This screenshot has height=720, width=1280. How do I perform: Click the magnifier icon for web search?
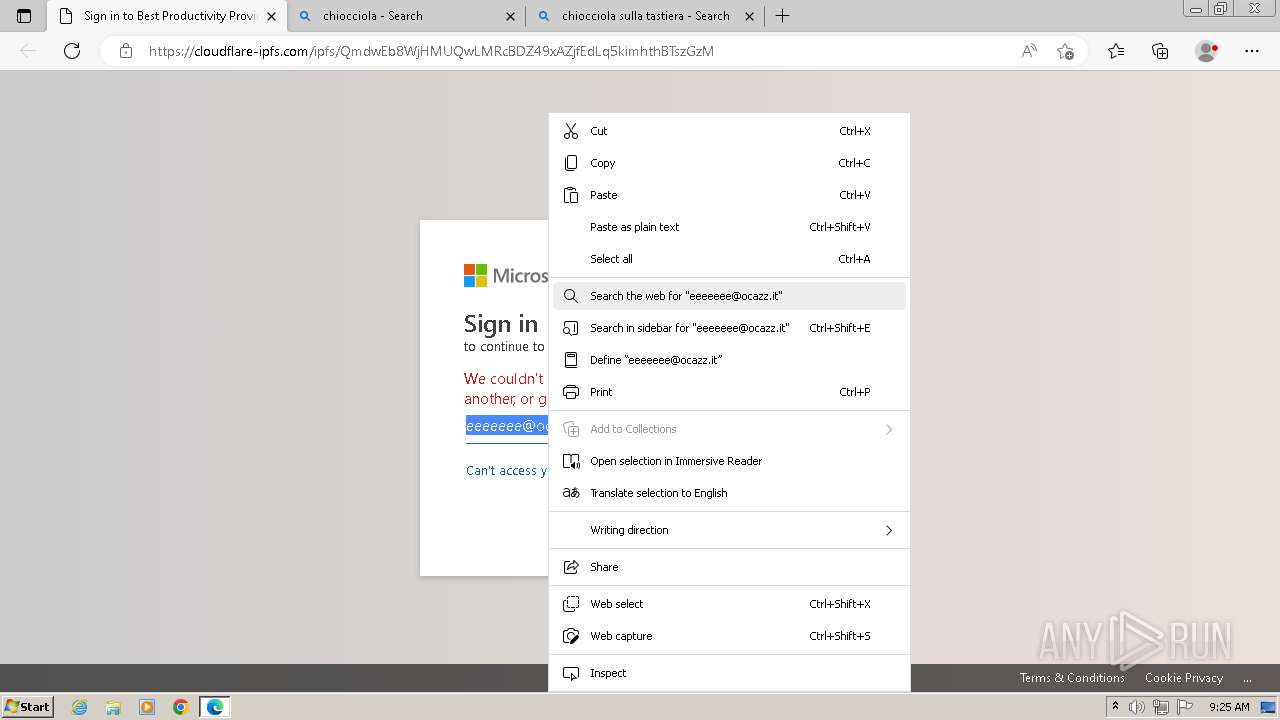click(x=571, y=296)
